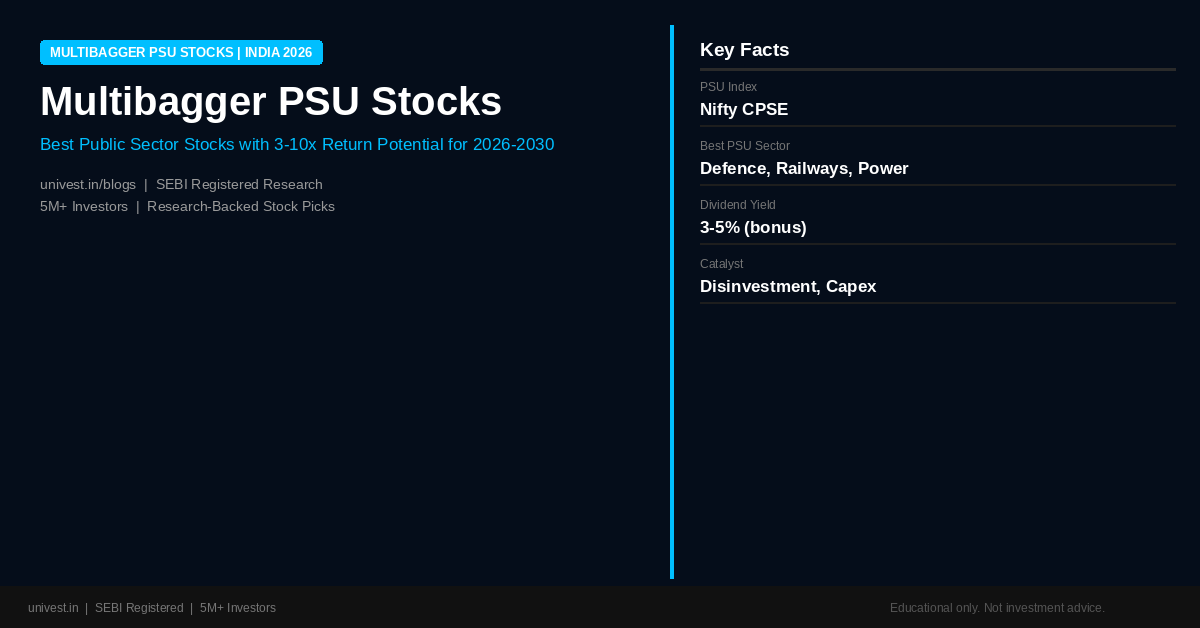Click Research-Backed Stock Picks text

241,207
